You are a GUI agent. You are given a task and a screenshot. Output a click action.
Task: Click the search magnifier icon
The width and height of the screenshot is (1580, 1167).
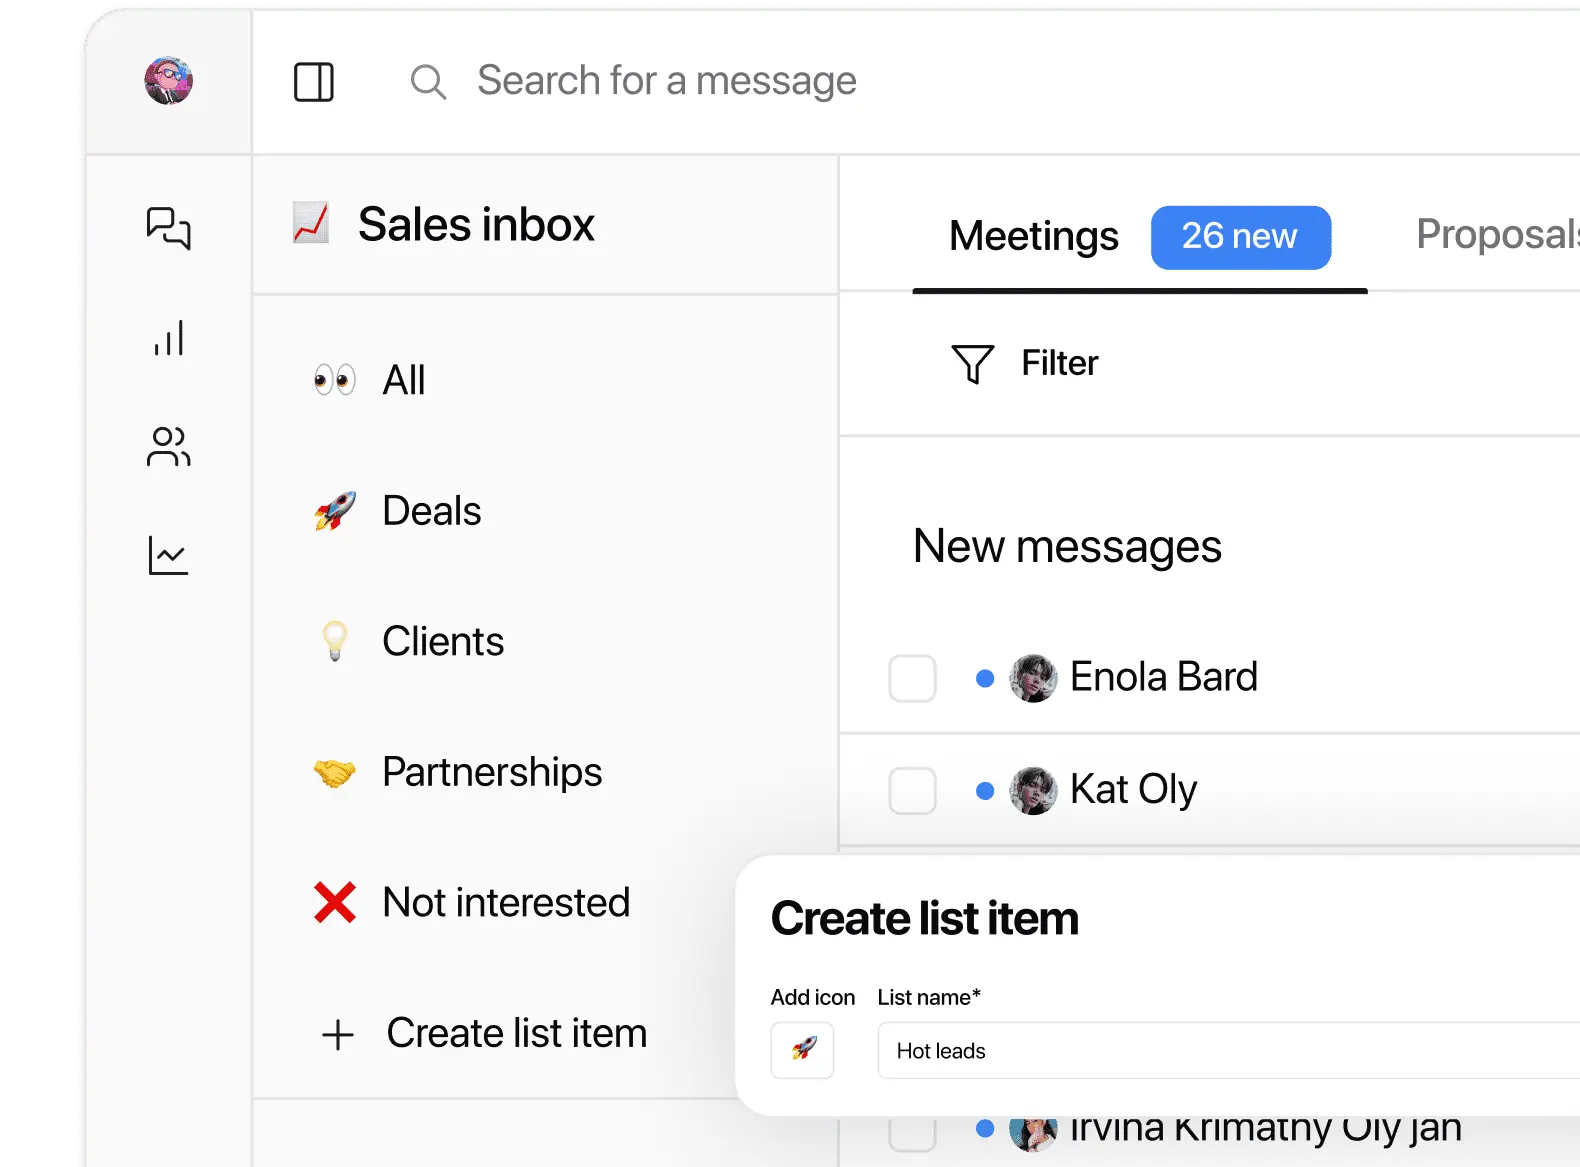428,82
